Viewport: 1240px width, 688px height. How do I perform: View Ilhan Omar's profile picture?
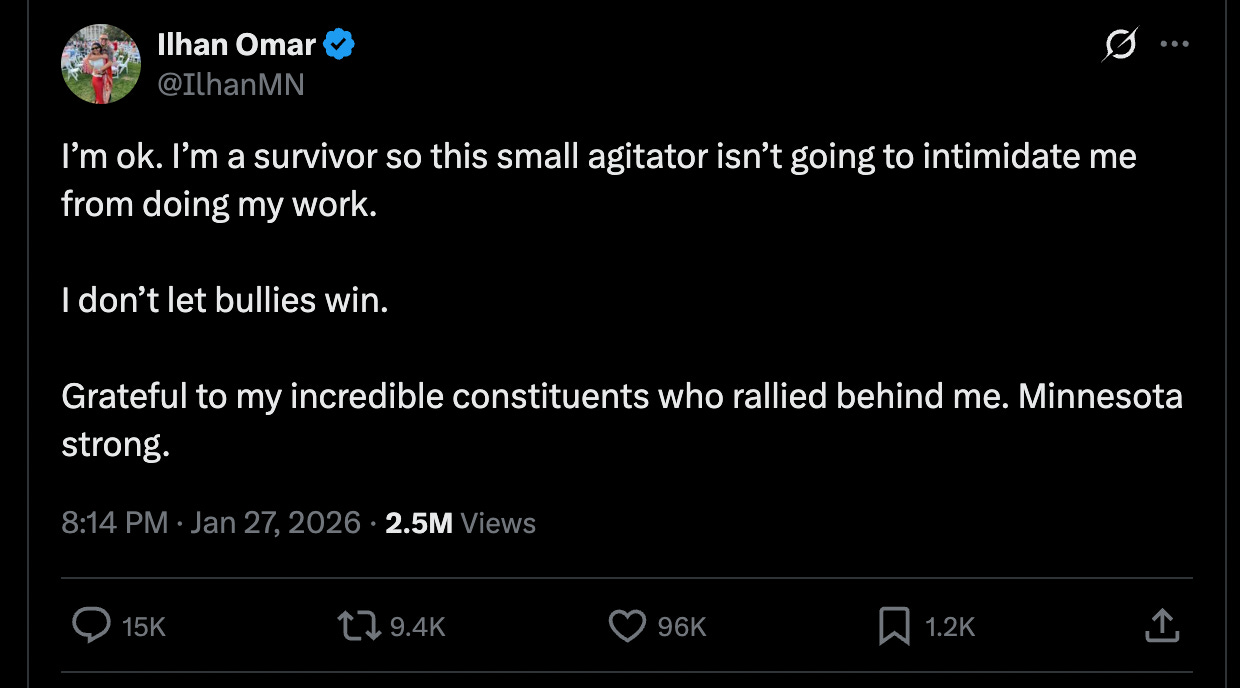100,63
